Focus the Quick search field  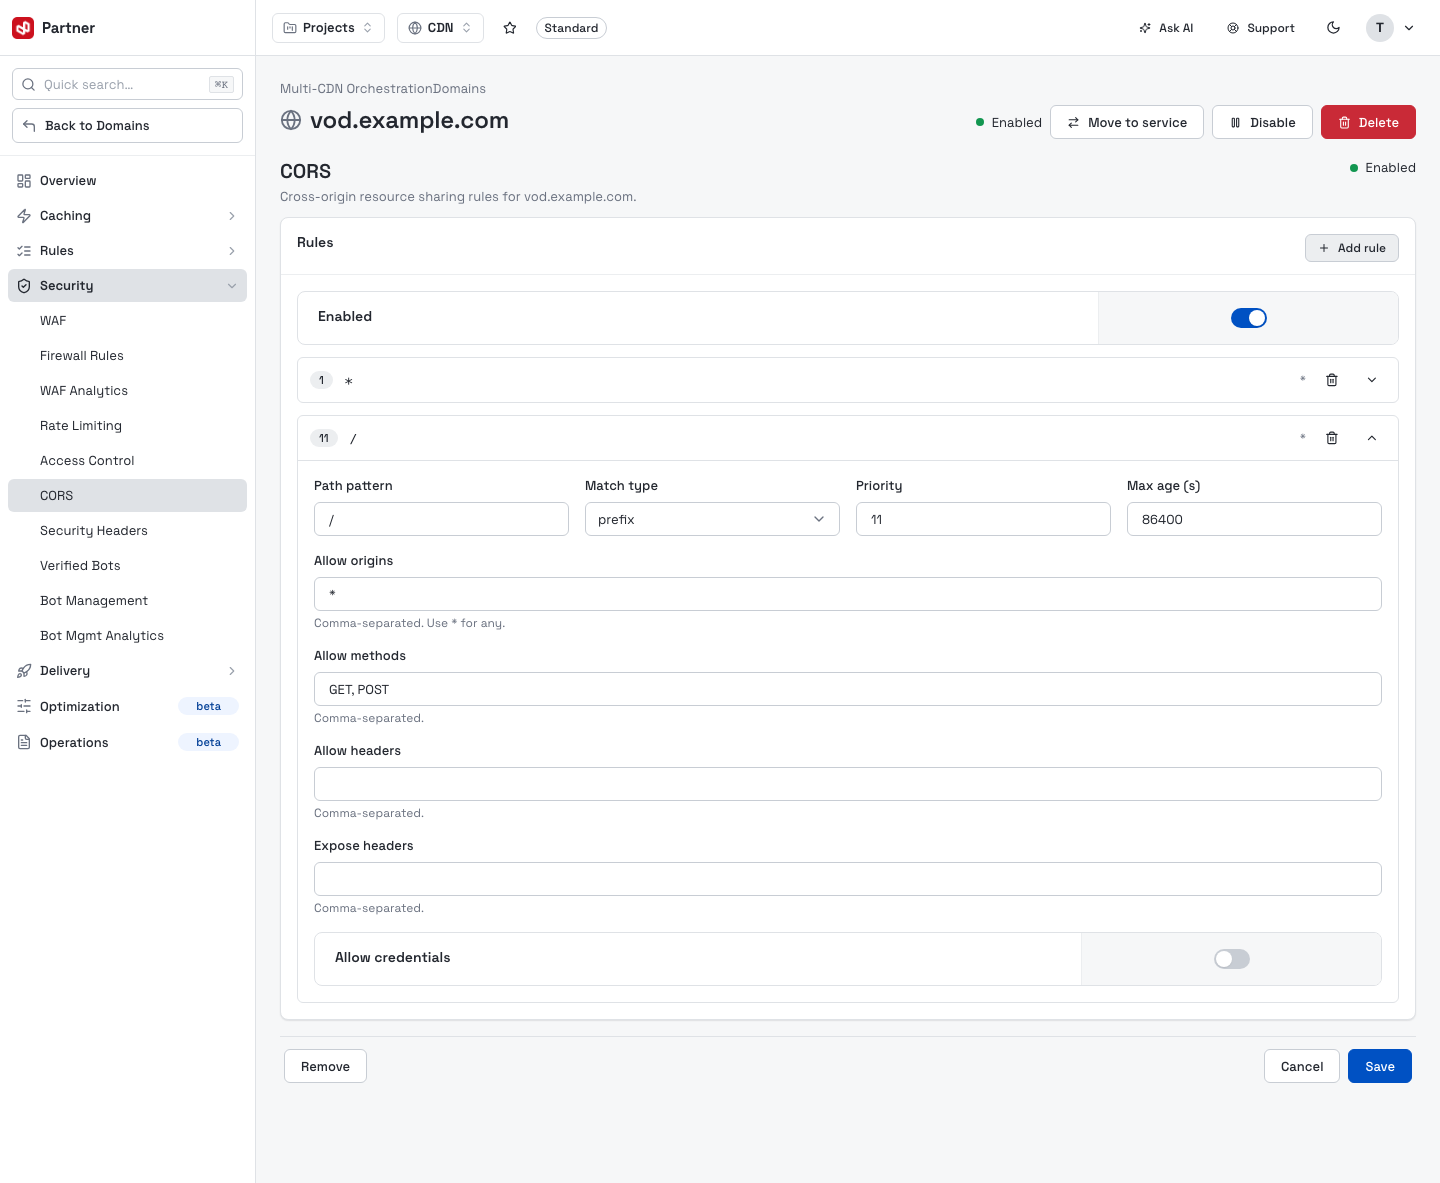pyautogui.click(x=127, y=84)
